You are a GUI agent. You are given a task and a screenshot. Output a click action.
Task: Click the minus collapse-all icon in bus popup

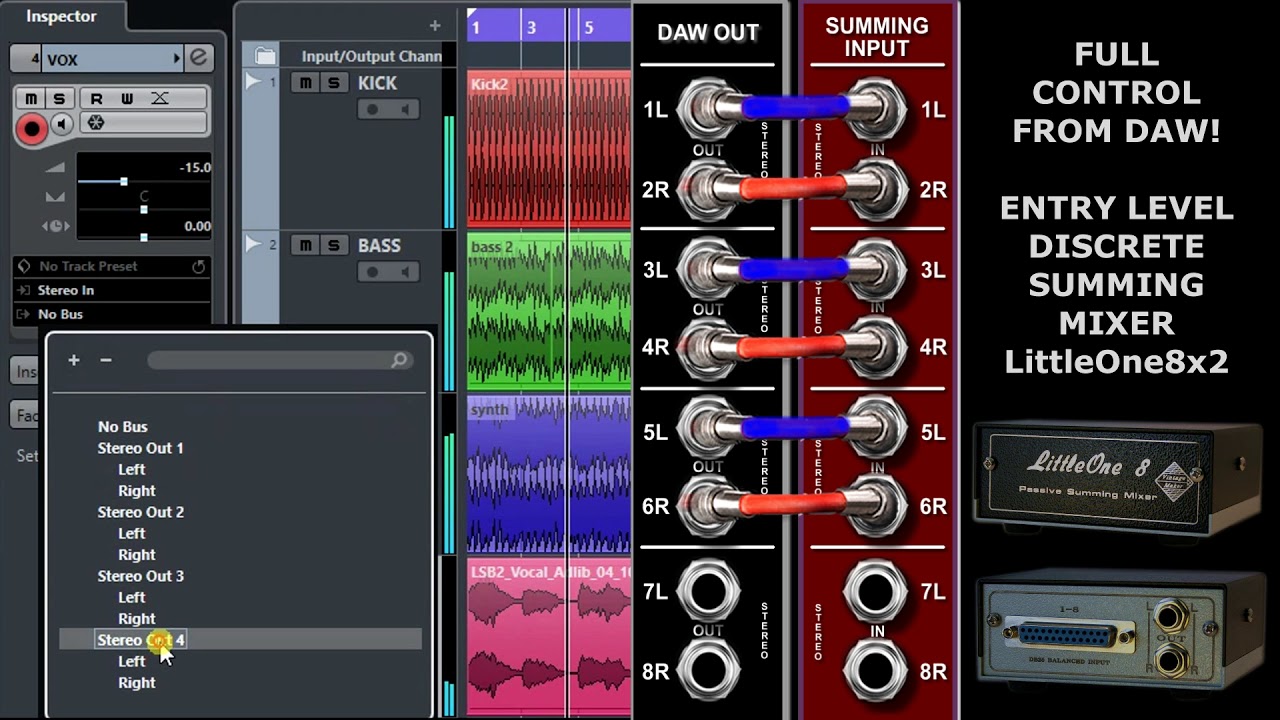(x=106, y=360)
